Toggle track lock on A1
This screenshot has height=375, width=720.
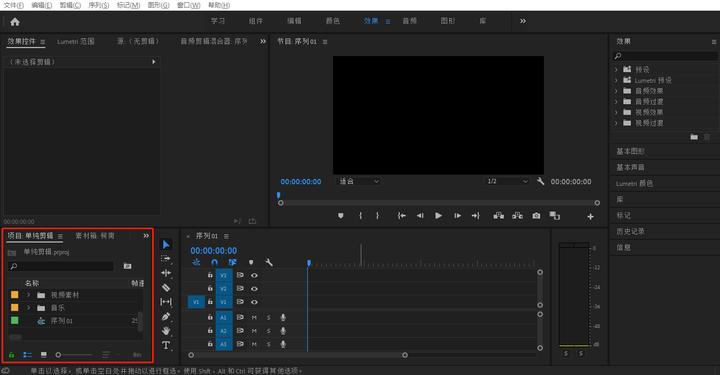click(x=210, y=317)
